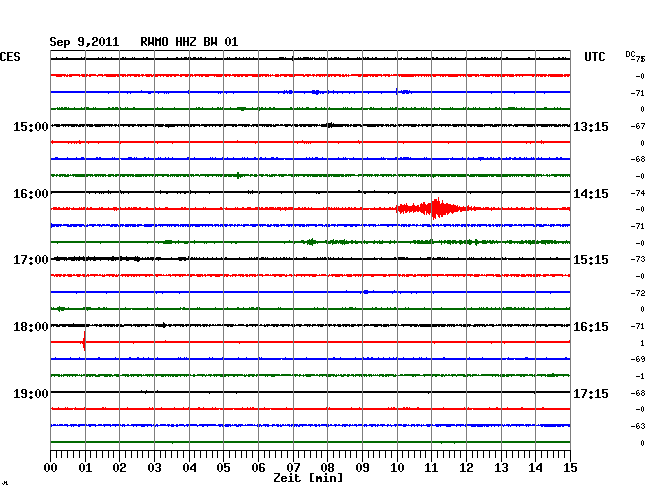
Task: Click the "06" minute axis label
Action: pyautogui.click(x=258, y=467)
